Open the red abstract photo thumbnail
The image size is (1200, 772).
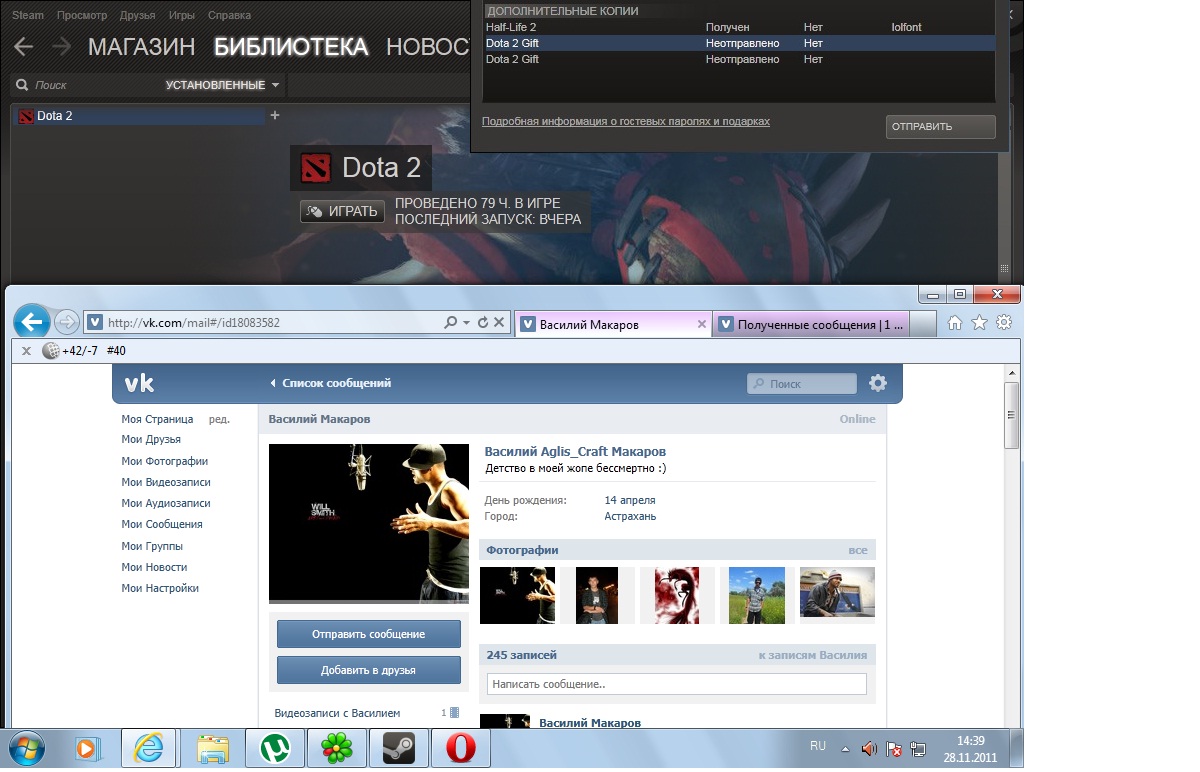point(678,595)
